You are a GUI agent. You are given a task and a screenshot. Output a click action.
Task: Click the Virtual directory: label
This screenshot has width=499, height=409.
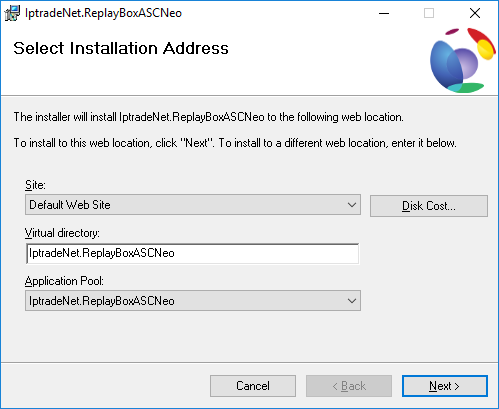62,233
